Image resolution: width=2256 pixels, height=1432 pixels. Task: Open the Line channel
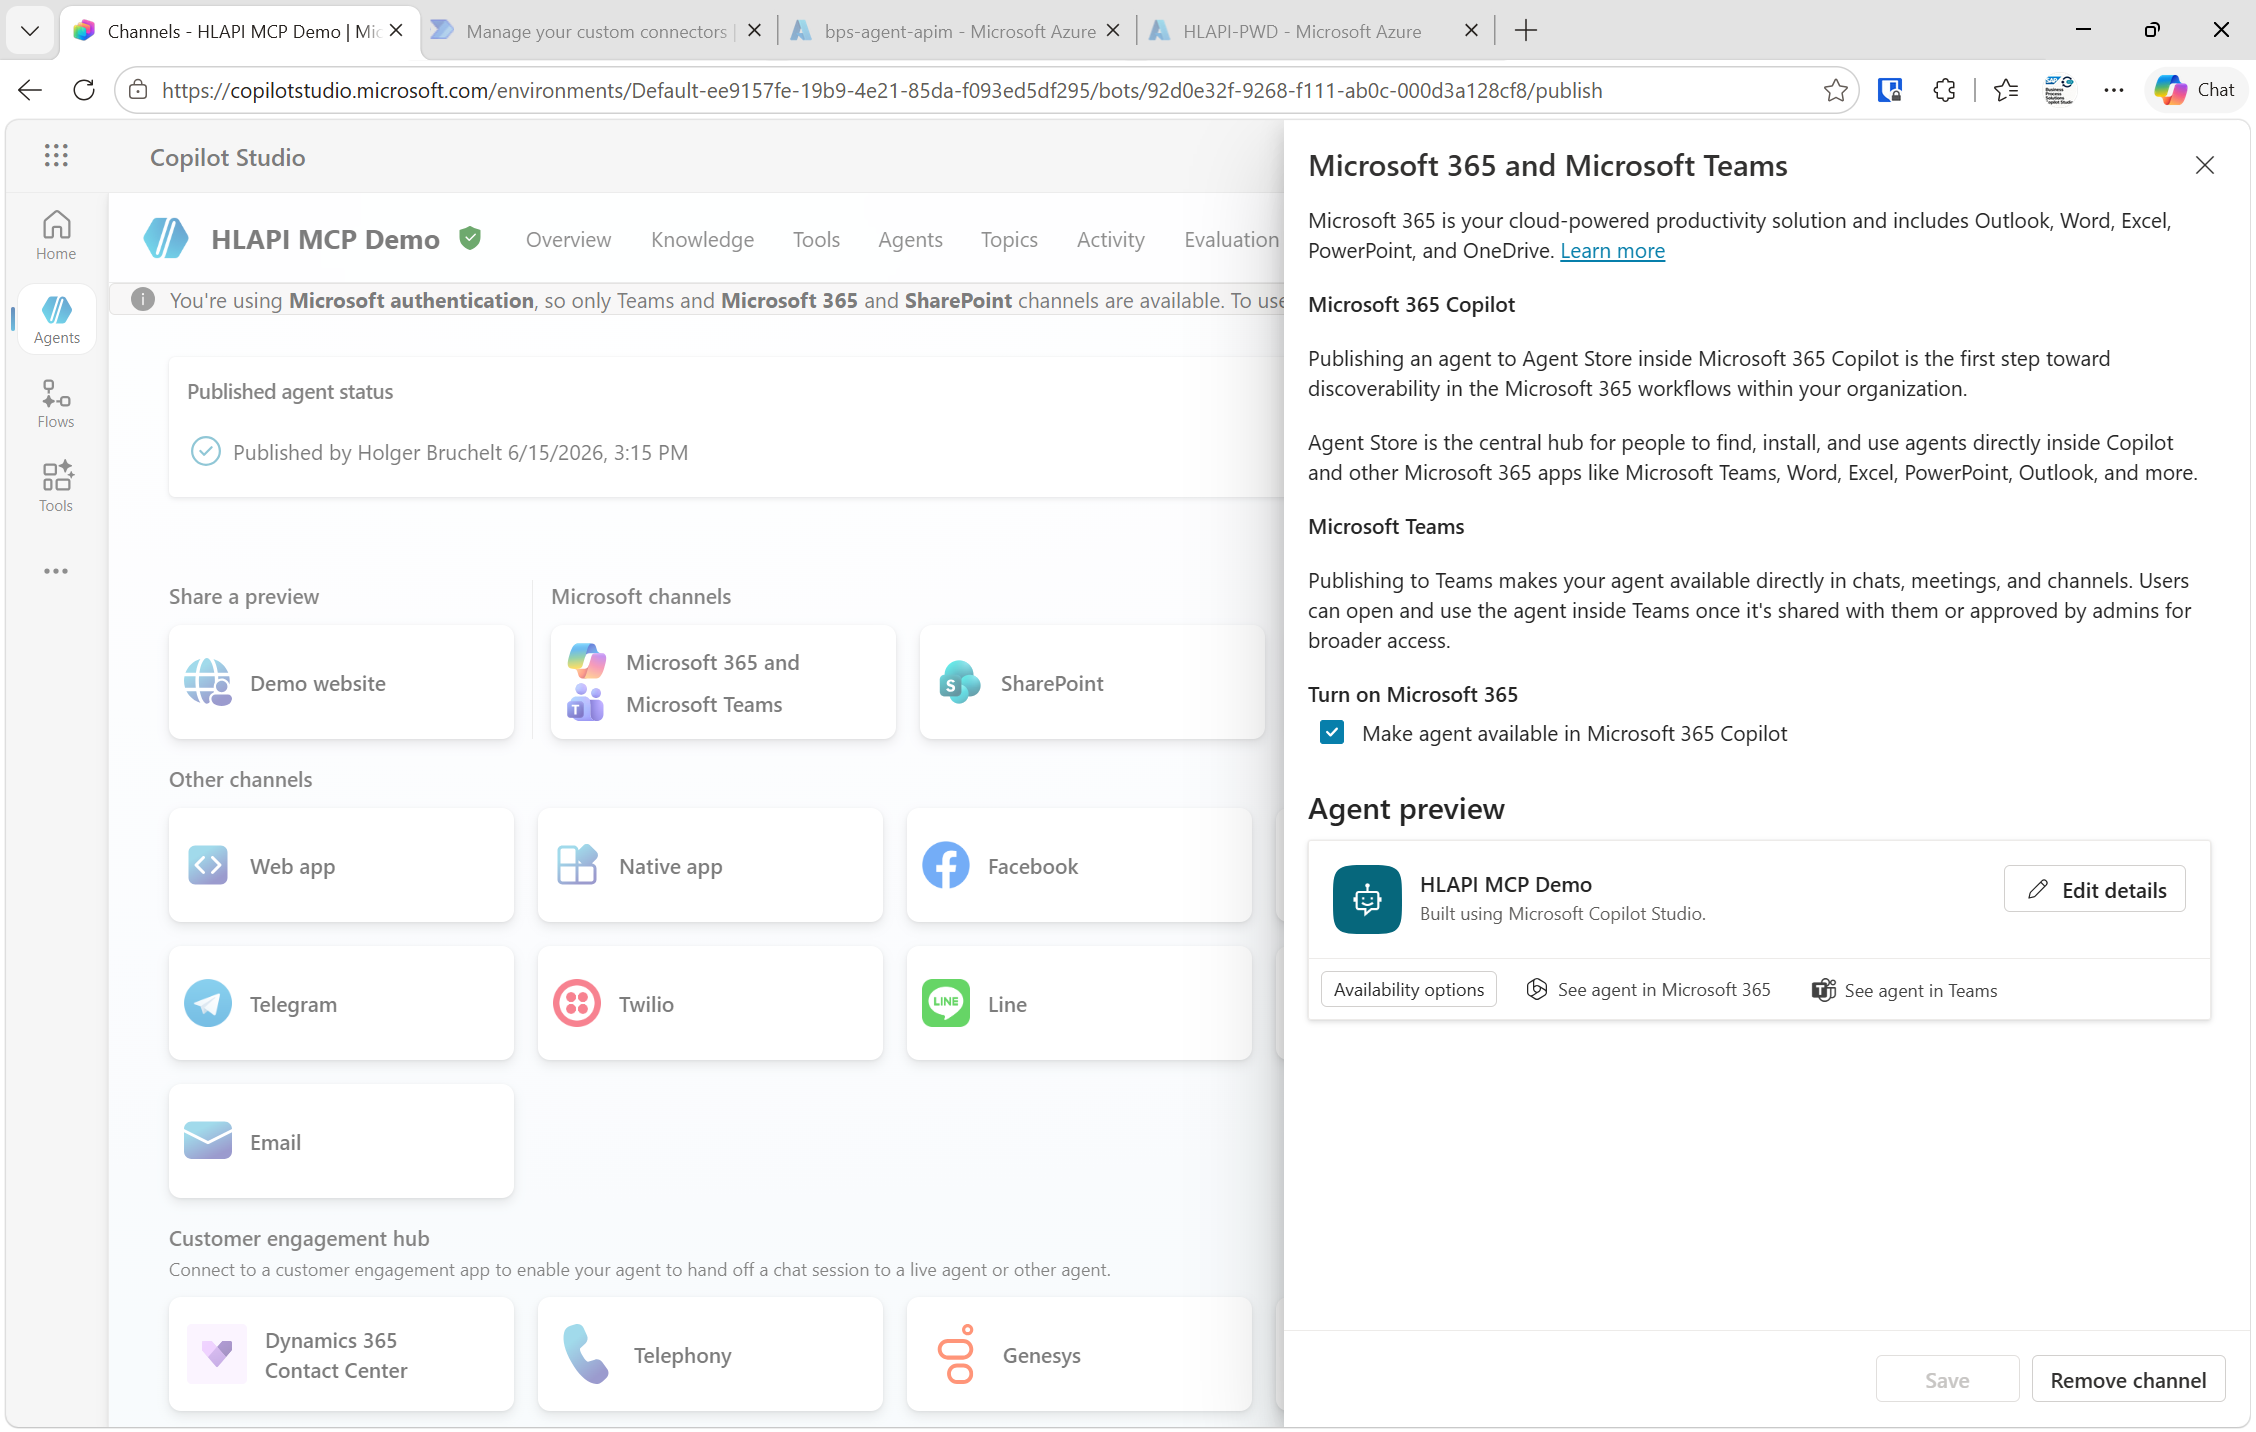click(x=1079, y=1004)
